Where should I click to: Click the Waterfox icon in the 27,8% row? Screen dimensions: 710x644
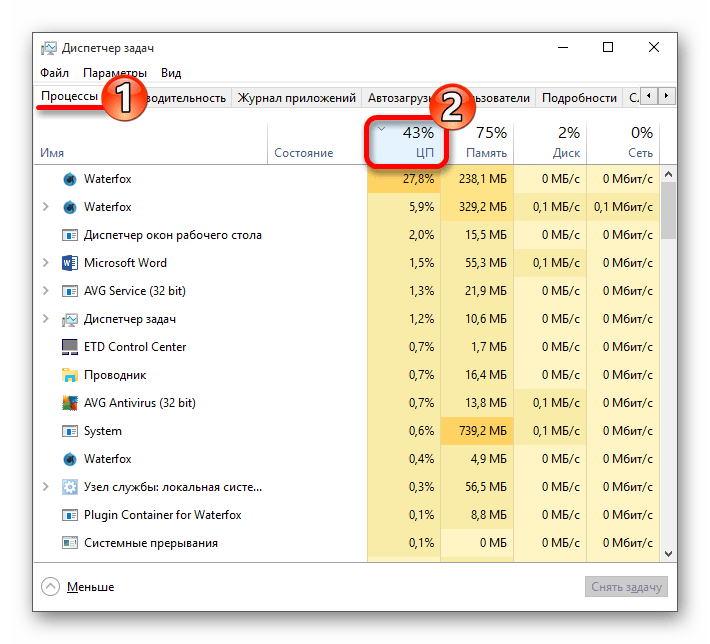[x=70, y=179]
